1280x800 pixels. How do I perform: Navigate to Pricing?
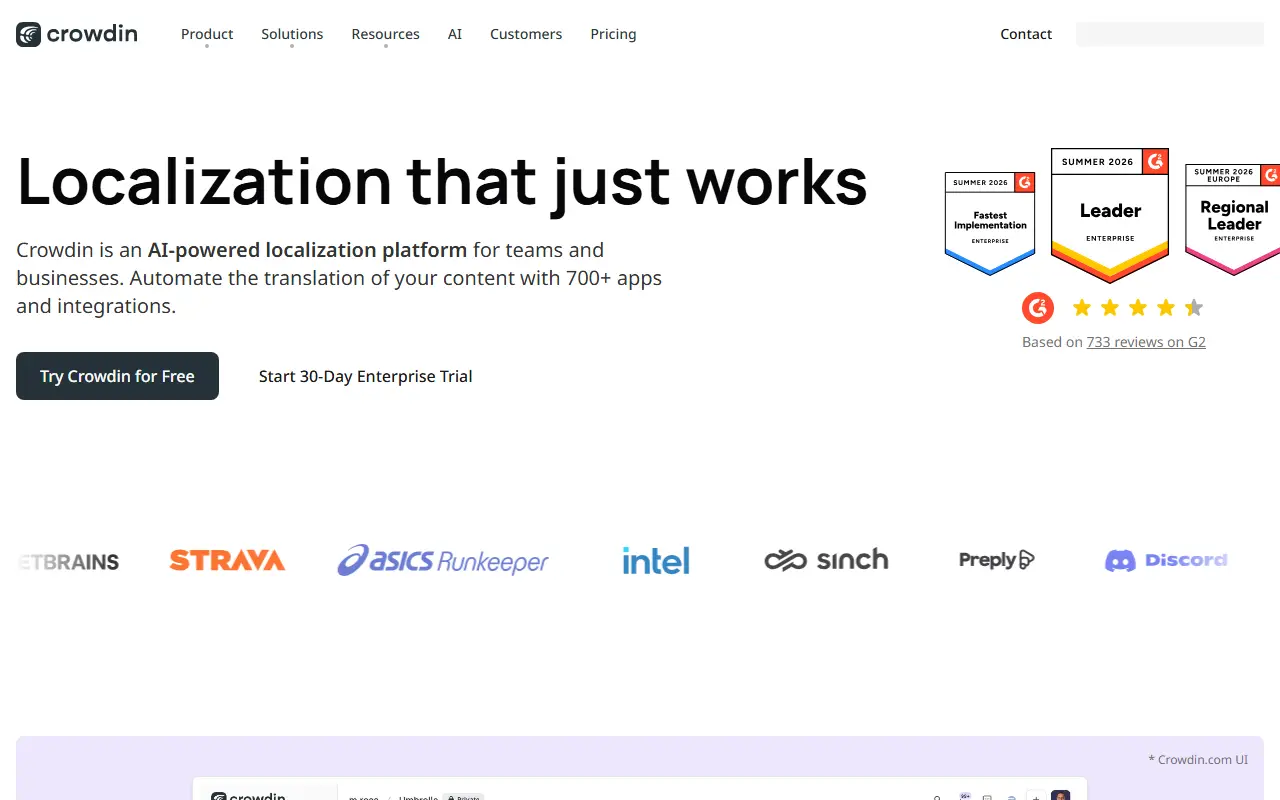coord(613,34)
